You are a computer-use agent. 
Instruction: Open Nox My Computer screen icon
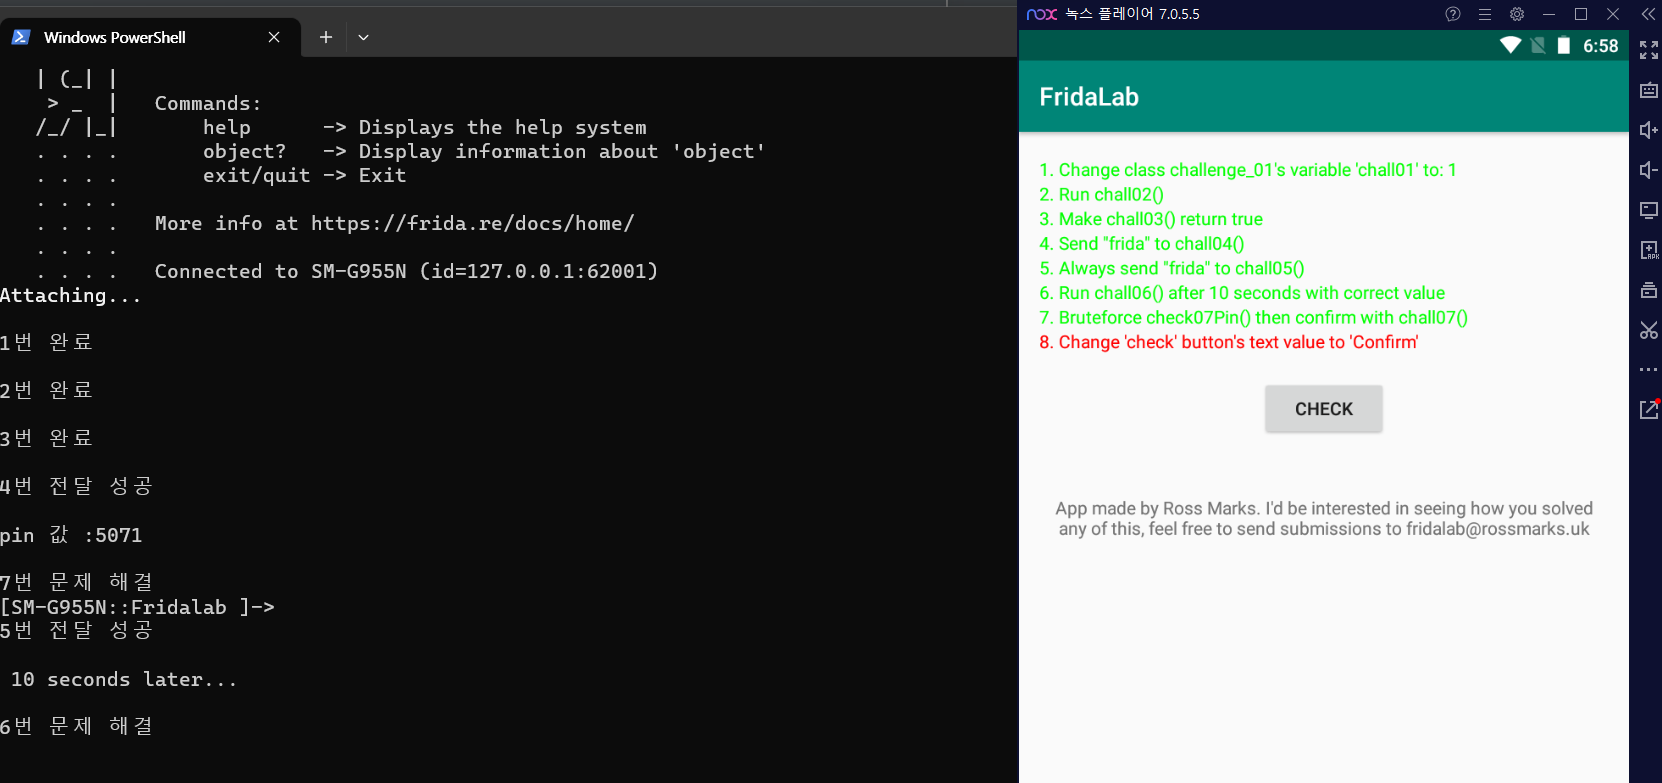coord(1649,210)
